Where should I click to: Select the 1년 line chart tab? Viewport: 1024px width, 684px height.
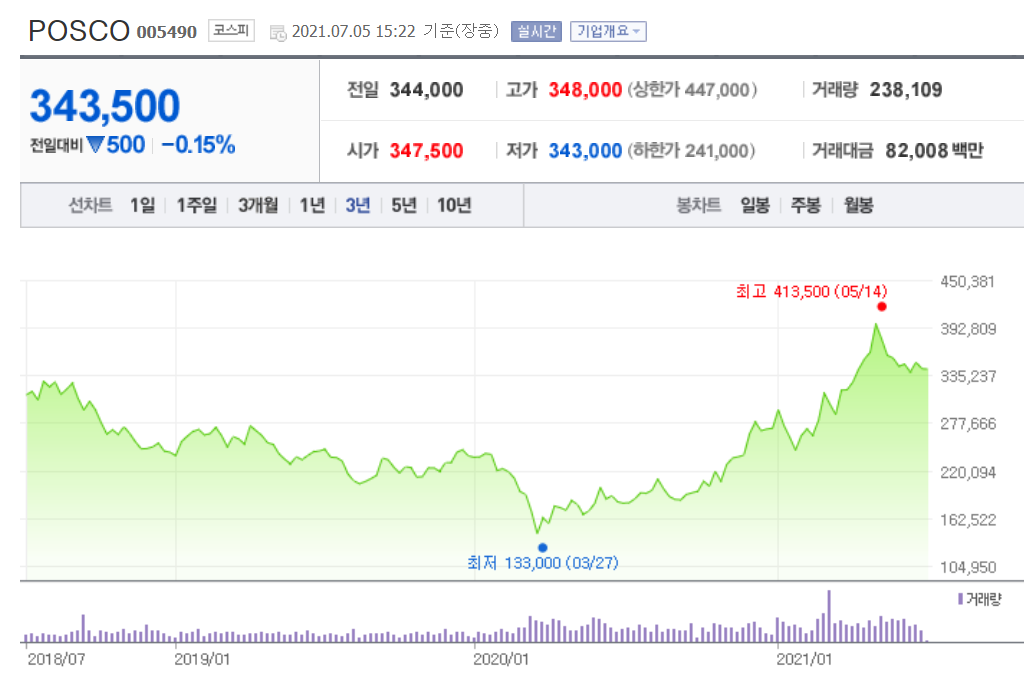[x=312, y=205]
